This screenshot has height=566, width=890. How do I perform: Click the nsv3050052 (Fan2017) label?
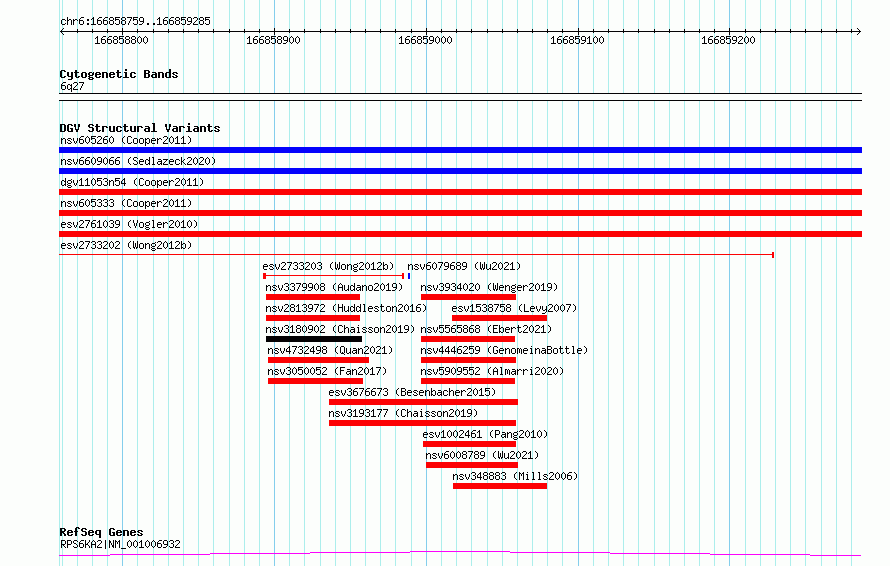[327, 371]
